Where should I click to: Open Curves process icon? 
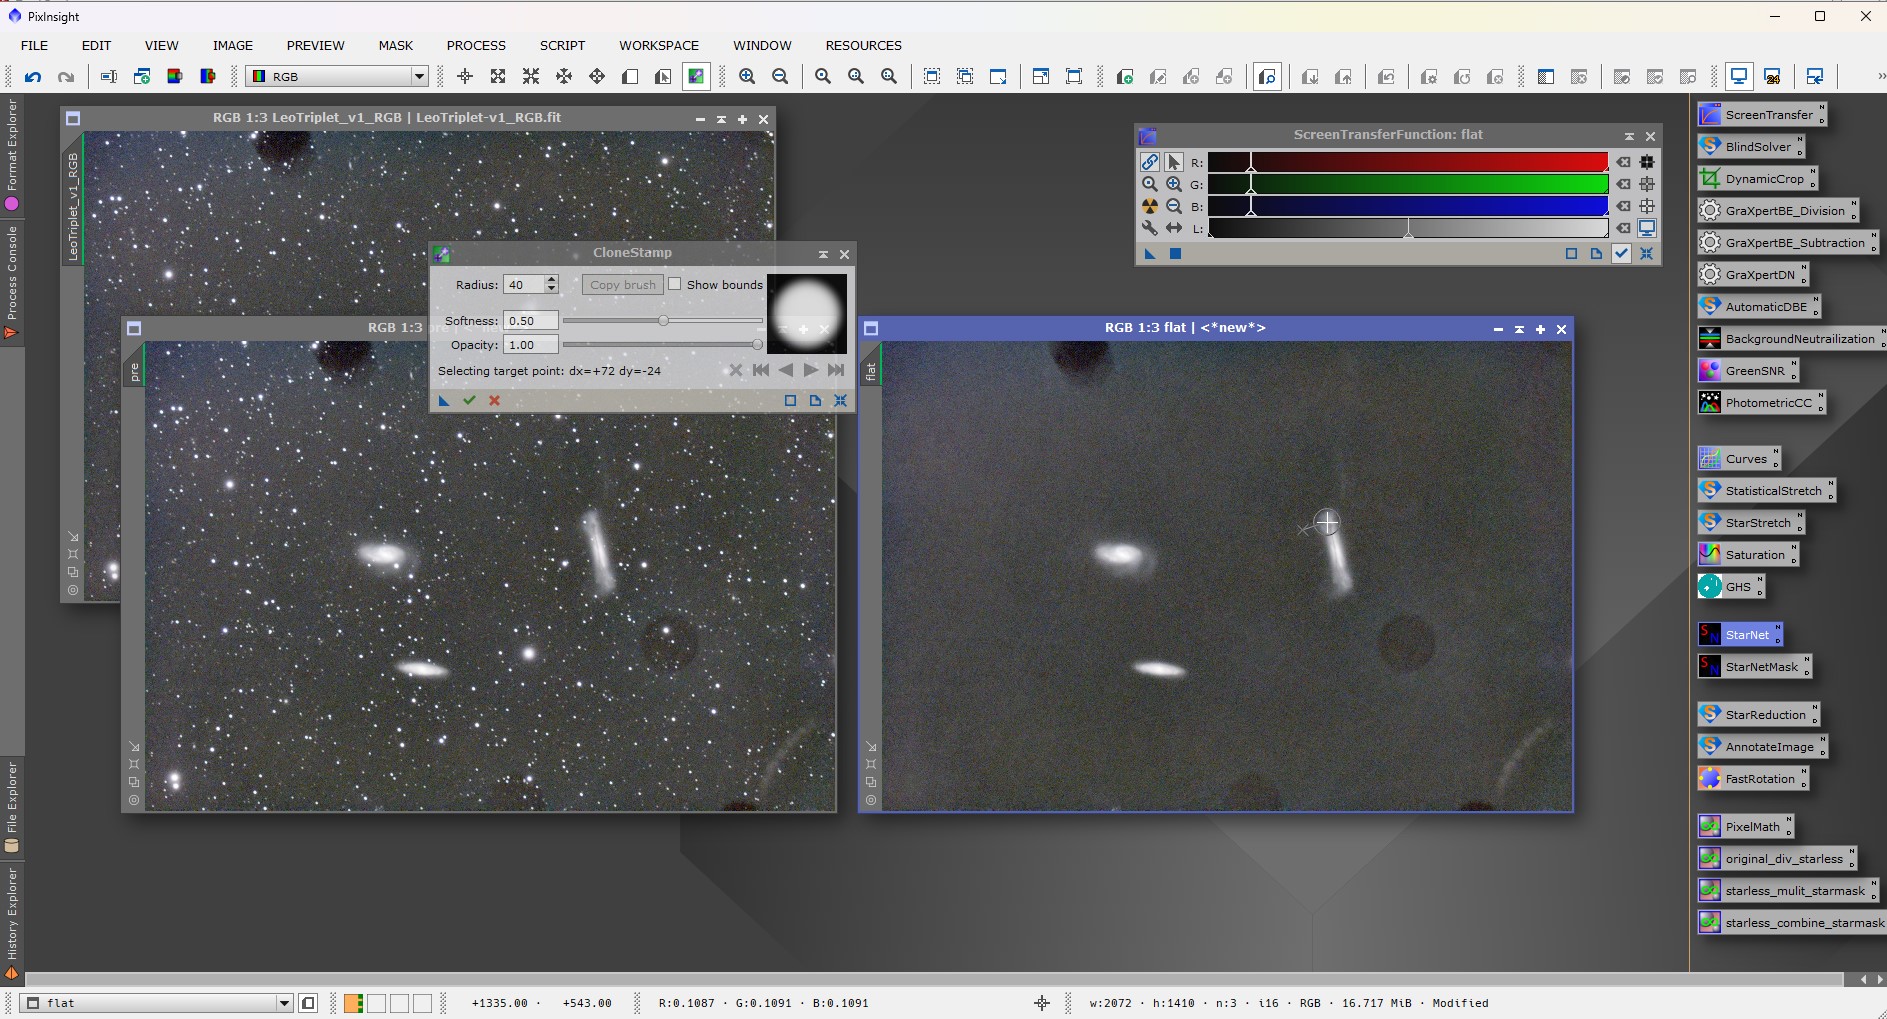[x=1738, y=459]
